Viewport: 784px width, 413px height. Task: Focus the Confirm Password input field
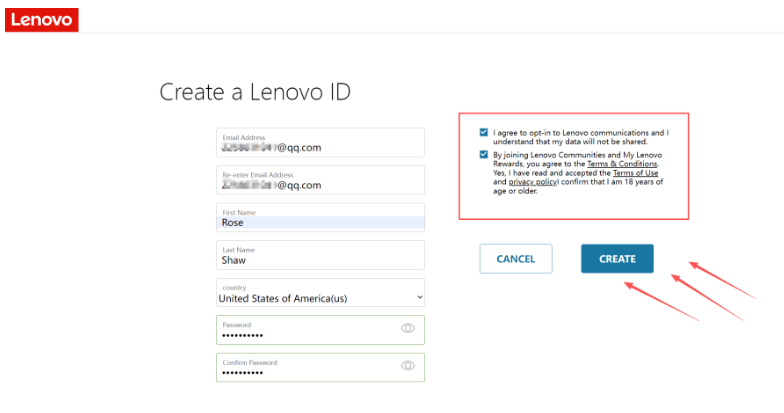(x=320, y=368)
